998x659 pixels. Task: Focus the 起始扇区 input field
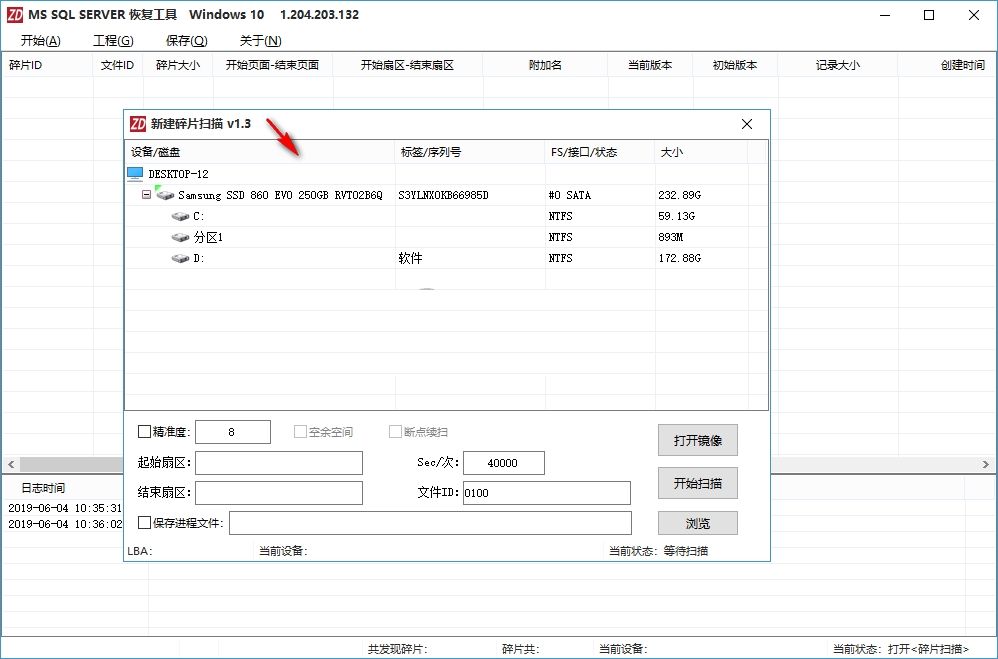tap(279, 463)
